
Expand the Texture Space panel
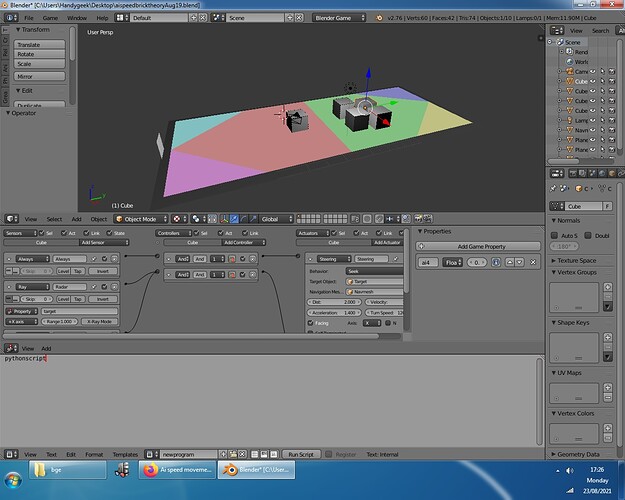coord(576,260)
